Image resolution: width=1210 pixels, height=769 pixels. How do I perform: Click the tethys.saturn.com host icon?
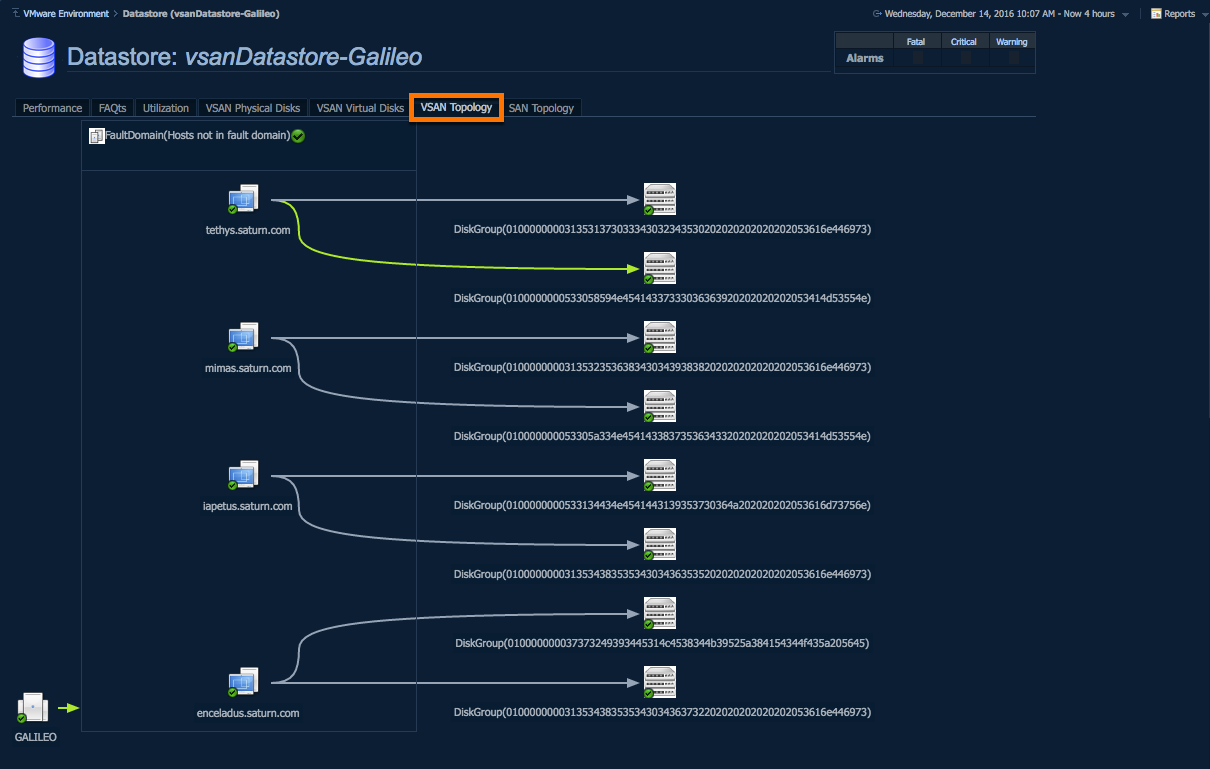pos(243,200)
